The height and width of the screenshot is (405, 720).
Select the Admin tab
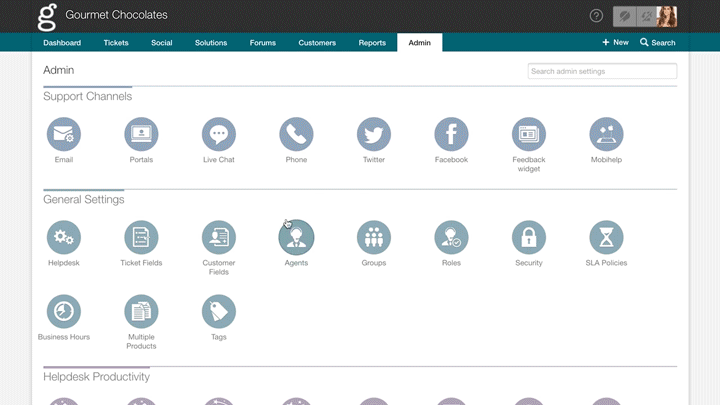pos(420,43)
